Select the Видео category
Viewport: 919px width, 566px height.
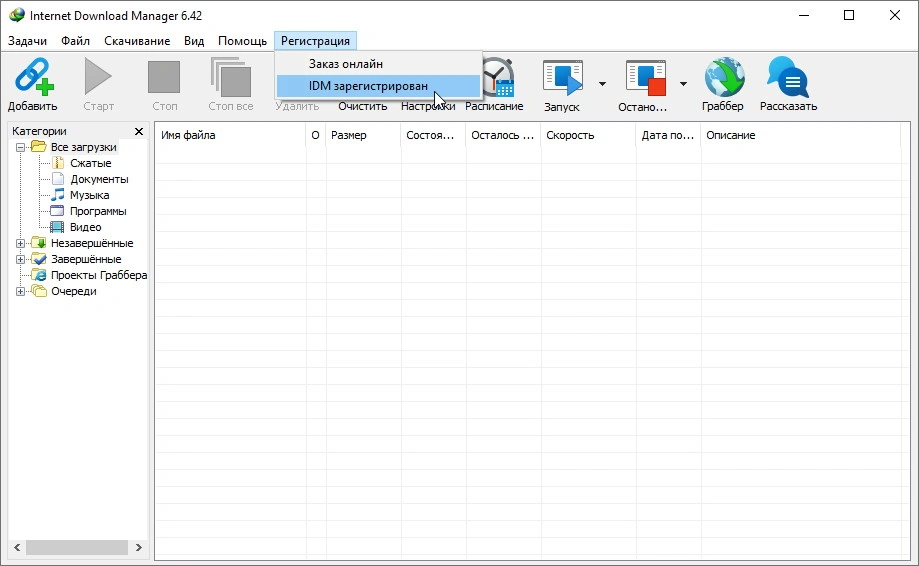(x=85, y=227)
